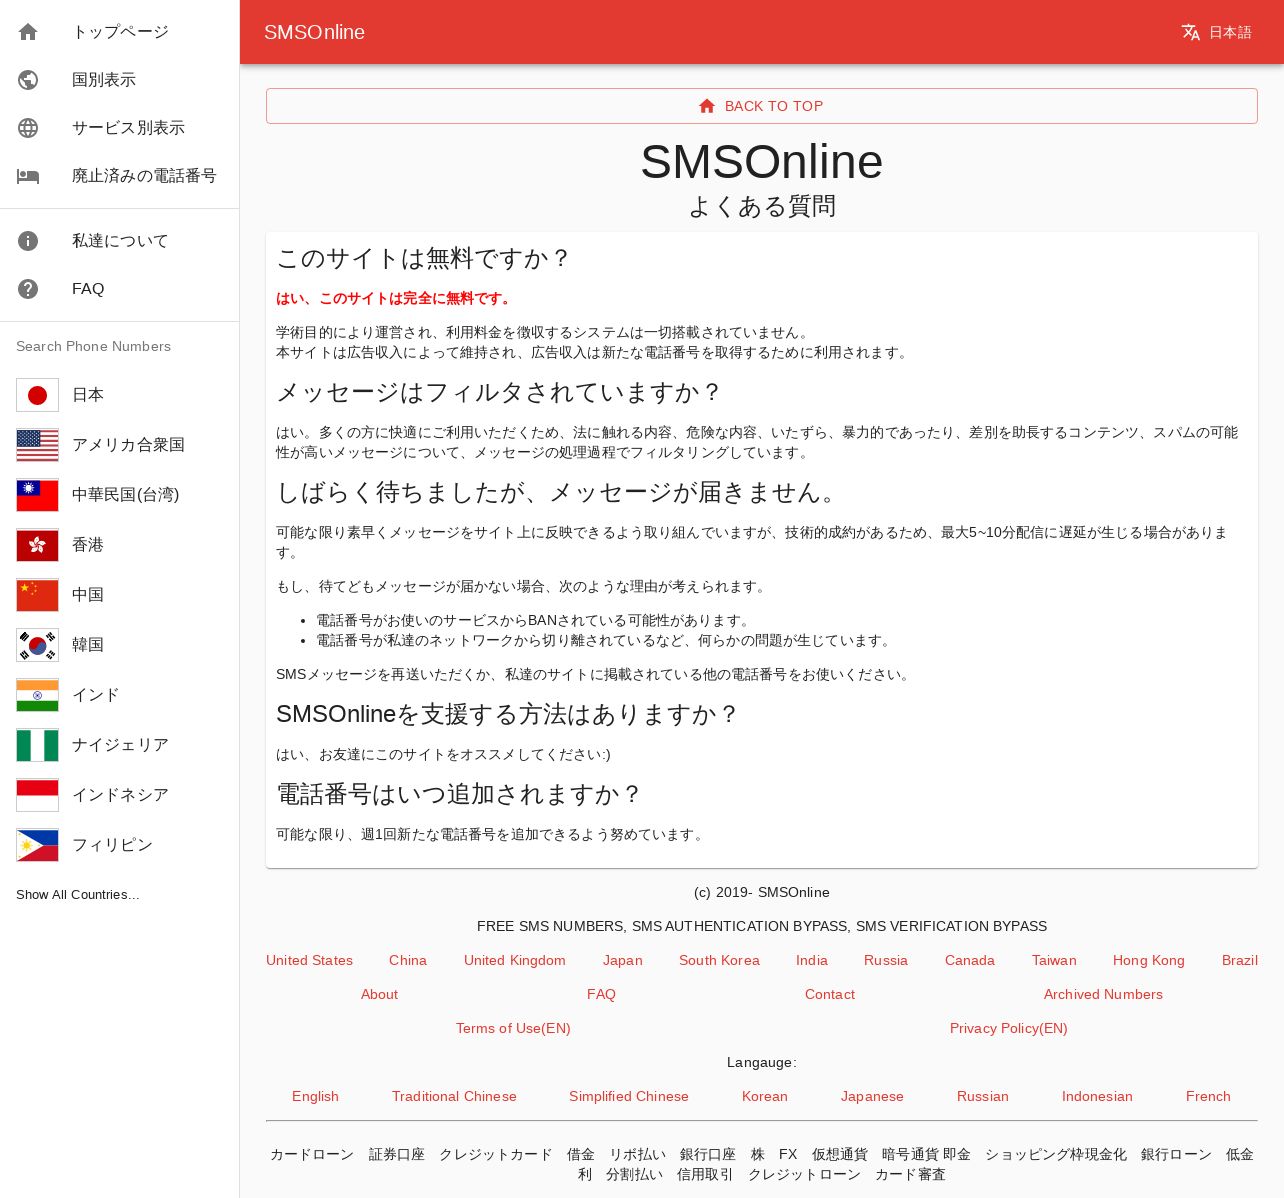Open the United States footer link
The image size is (1284, 1198).
[309, 960]
